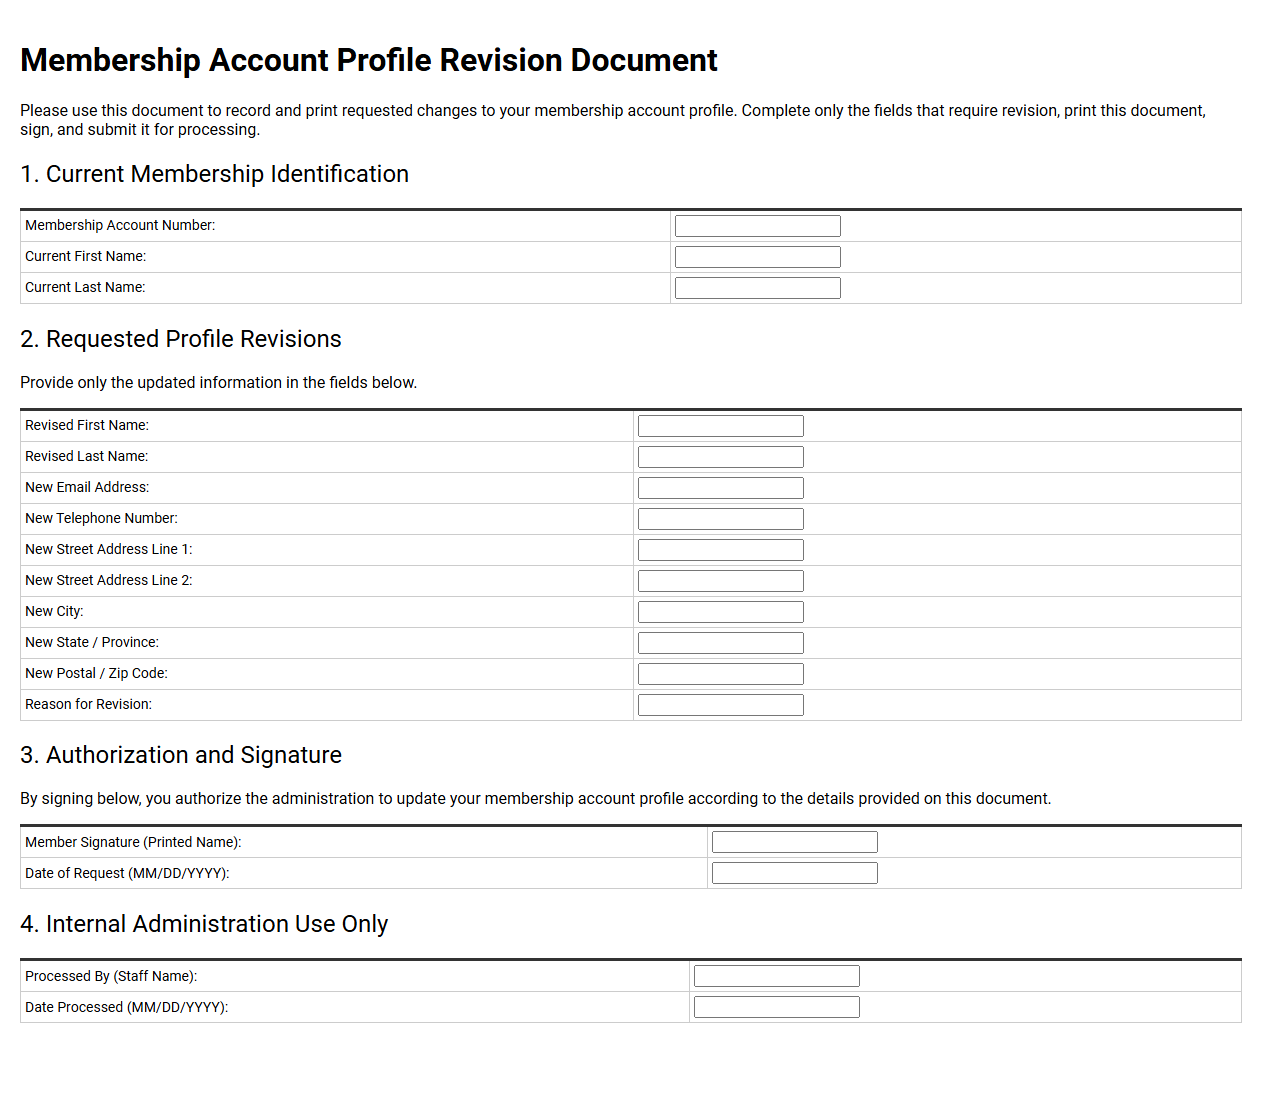Click the 'New Telephone Number:' label
This screenshot has width=1262, height=1120.
(101, 519)
